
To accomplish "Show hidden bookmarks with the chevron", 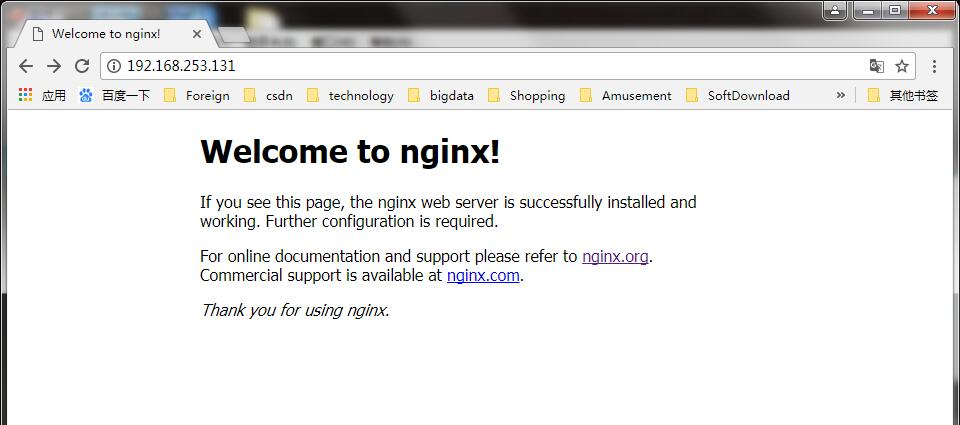I will (841, 95).
